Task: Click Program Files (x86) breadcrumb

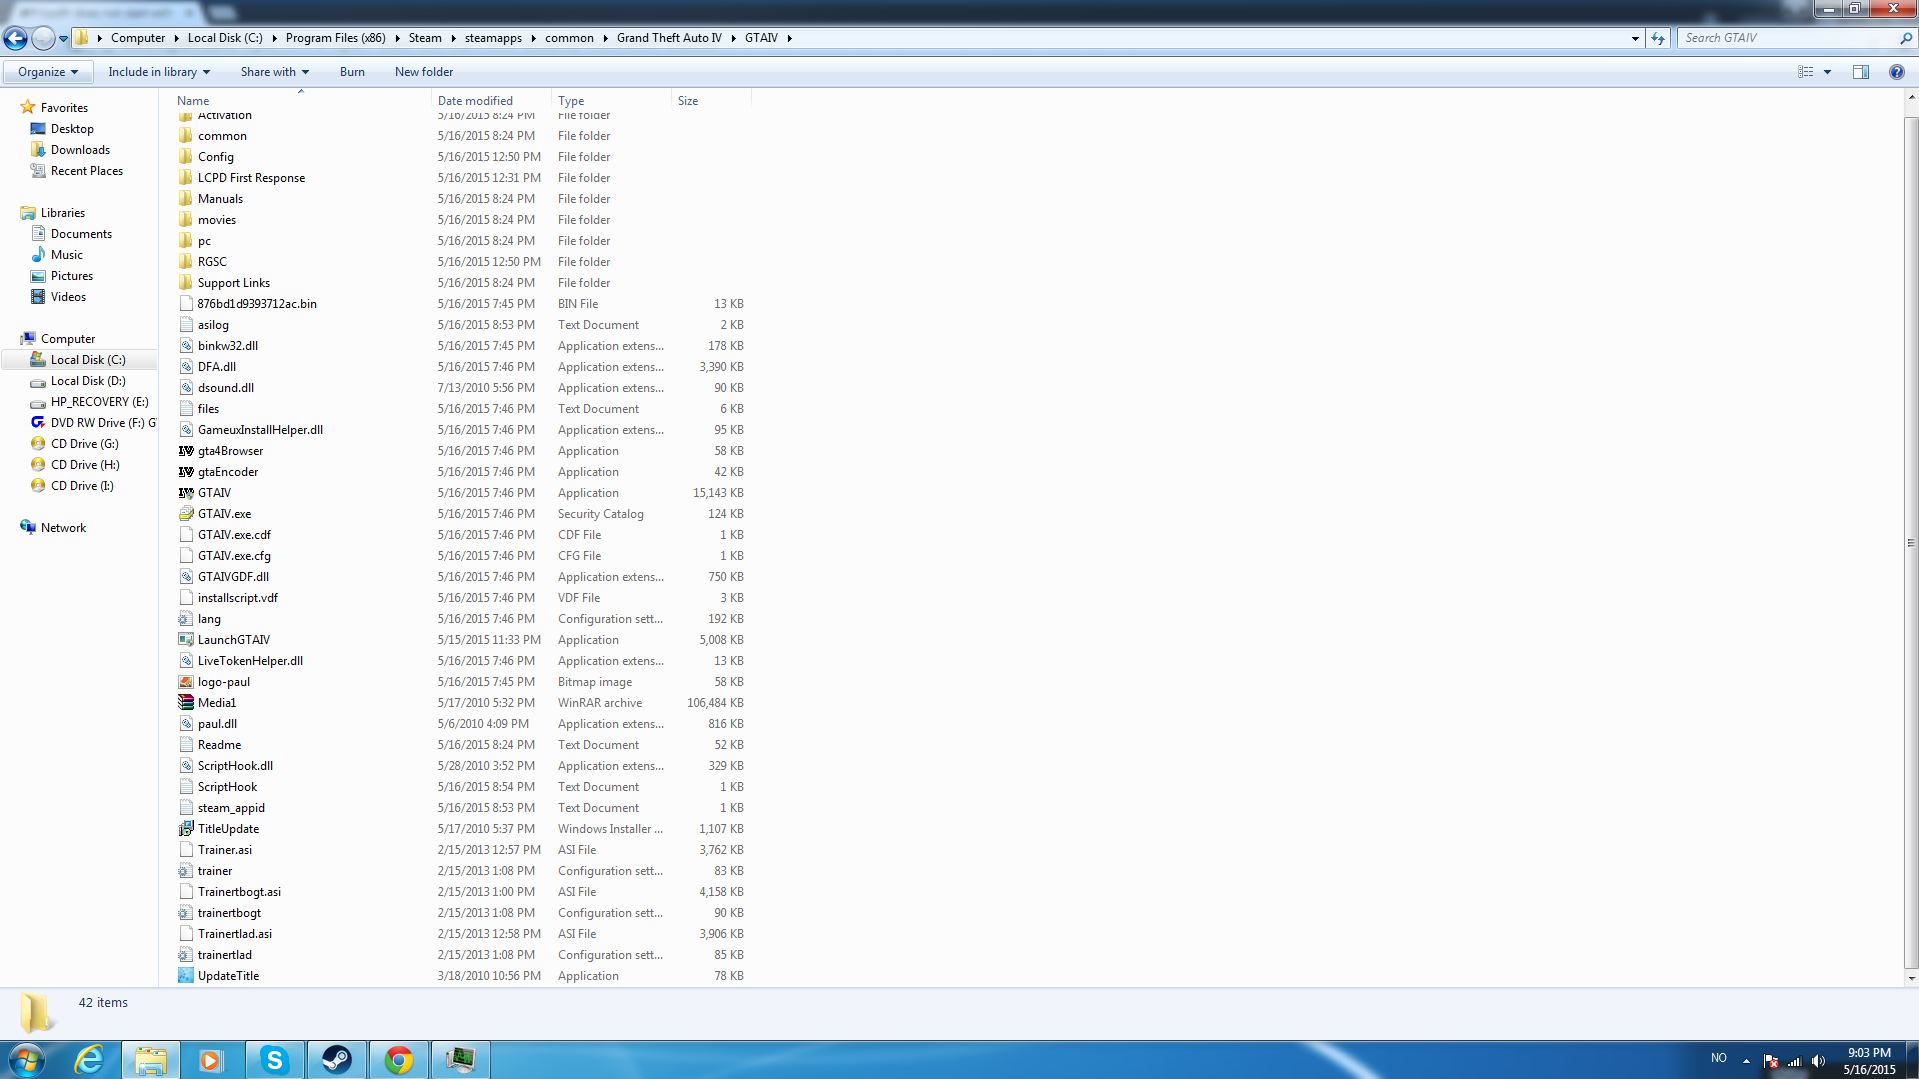Action: (x=335, y=38)
